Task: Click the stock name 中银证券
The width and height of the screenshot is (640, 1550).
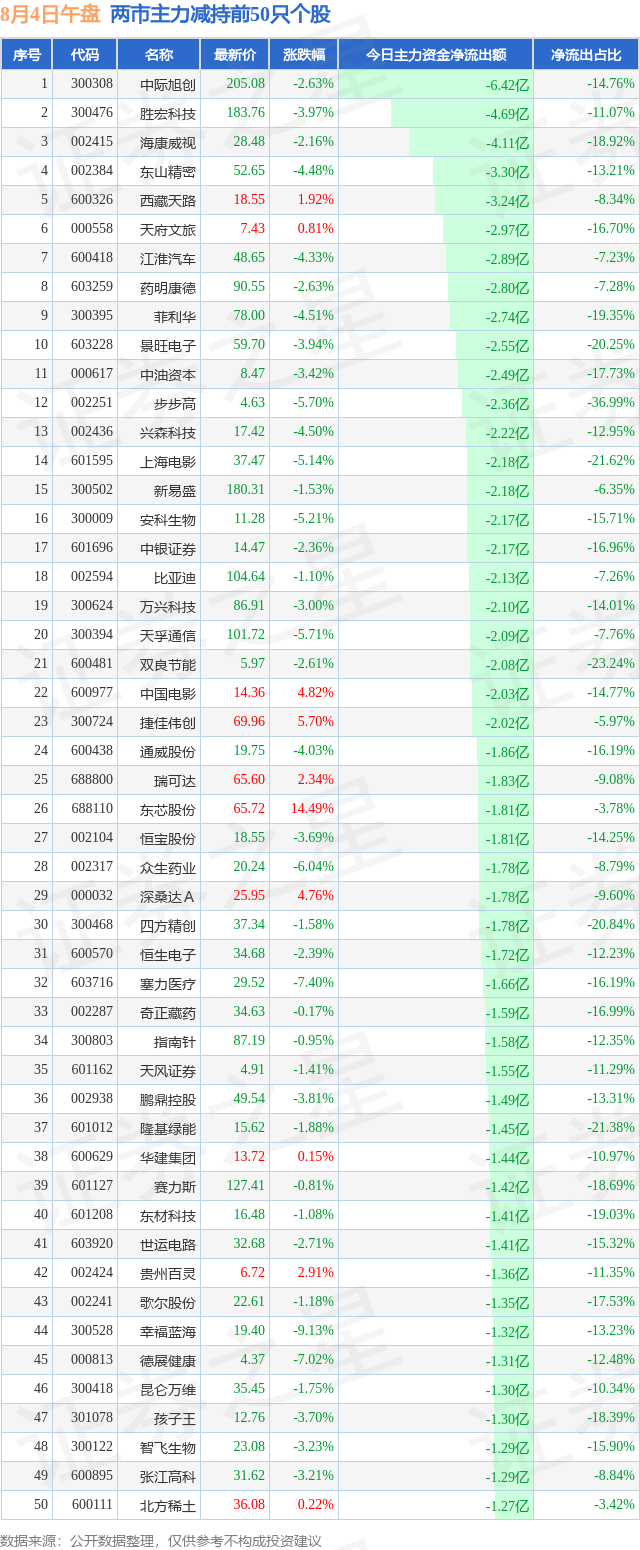Action: pyautogui.click(x=168, y=548)
